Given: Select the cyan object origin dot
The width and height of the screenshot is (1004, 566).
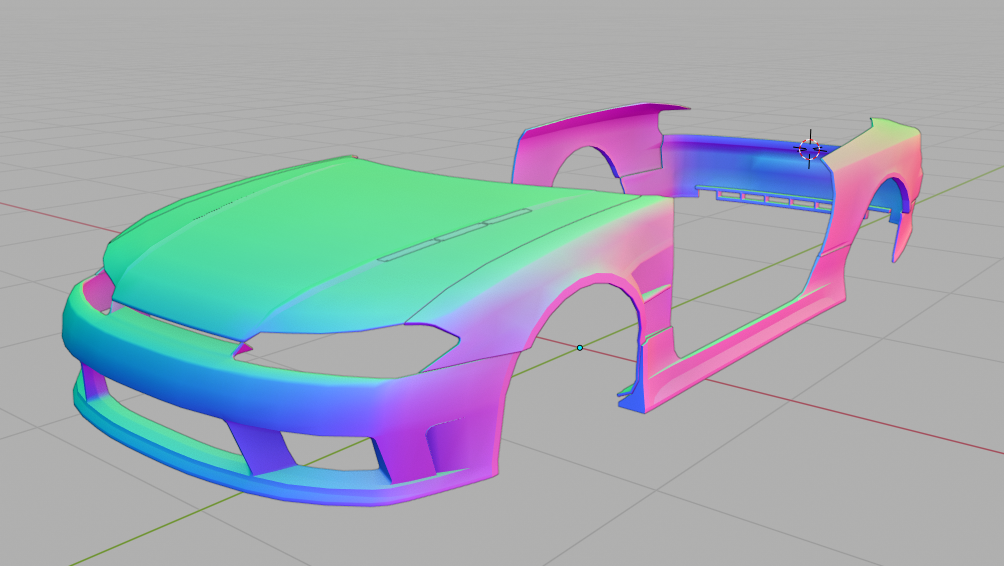Looking at the screenshot, I should [x=579, y=348].
